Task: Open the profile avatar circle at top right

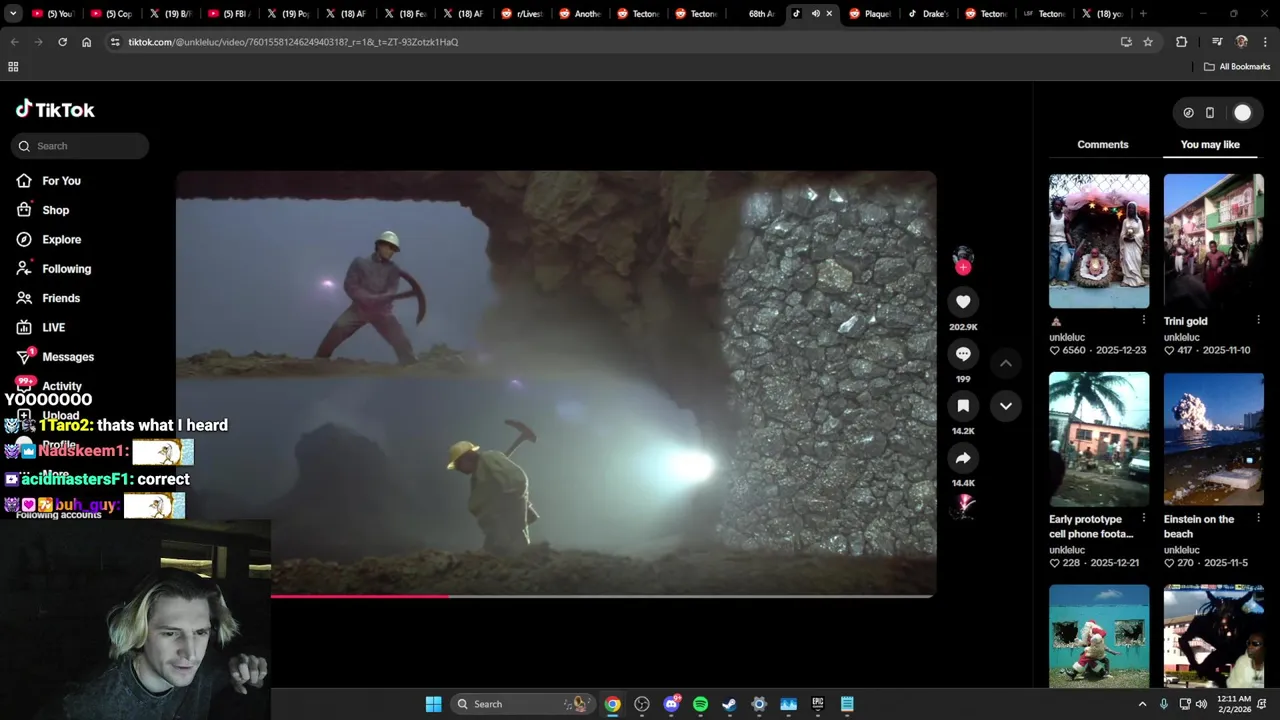Action: coord(1242,113)
